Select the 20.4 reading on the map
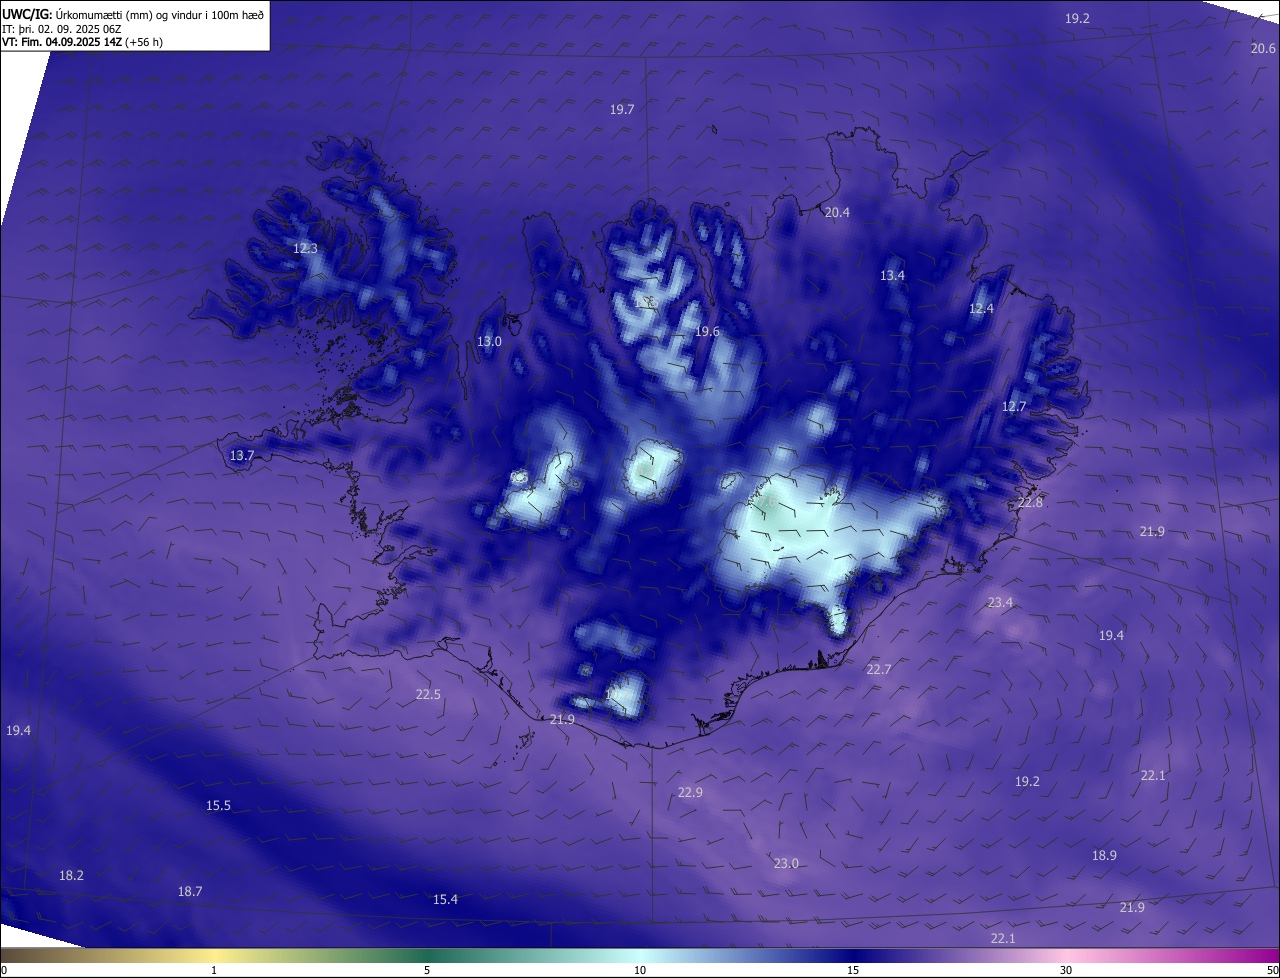The image size is (1280, 978). (x=837, y=212)
